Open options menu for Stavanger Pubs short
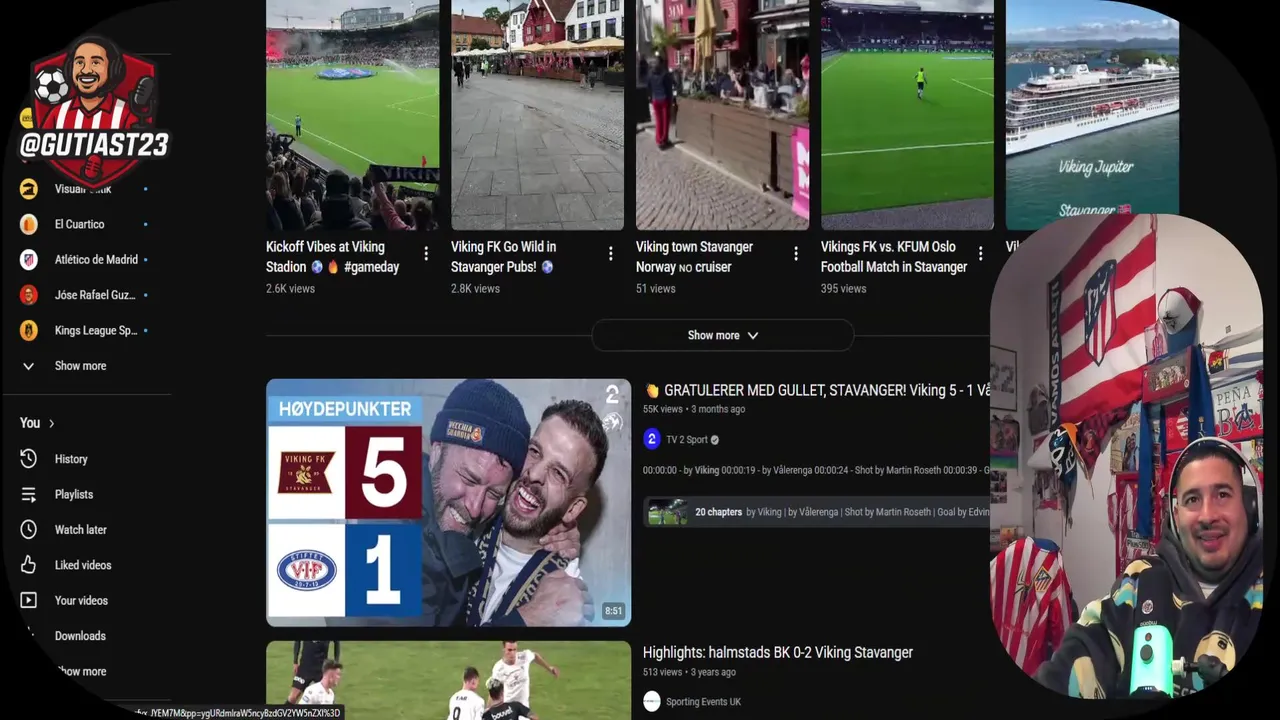Image resolution: width=1280 pixels, height=720 pixels. [x=611, y=254]
